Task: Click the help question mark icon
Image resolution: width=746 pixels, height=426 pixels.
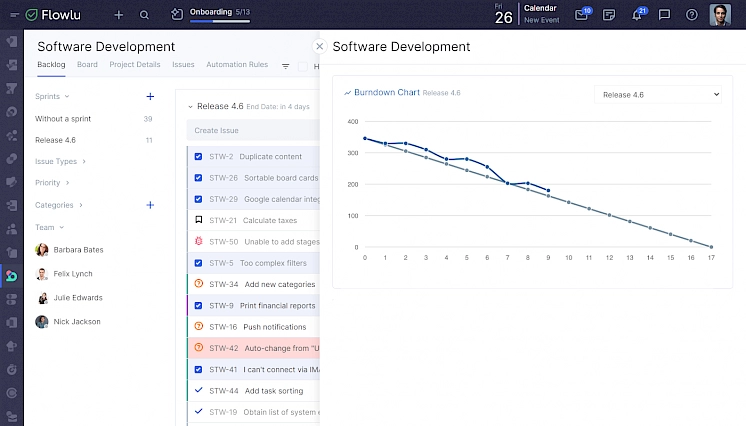Action: click(692, 15)
